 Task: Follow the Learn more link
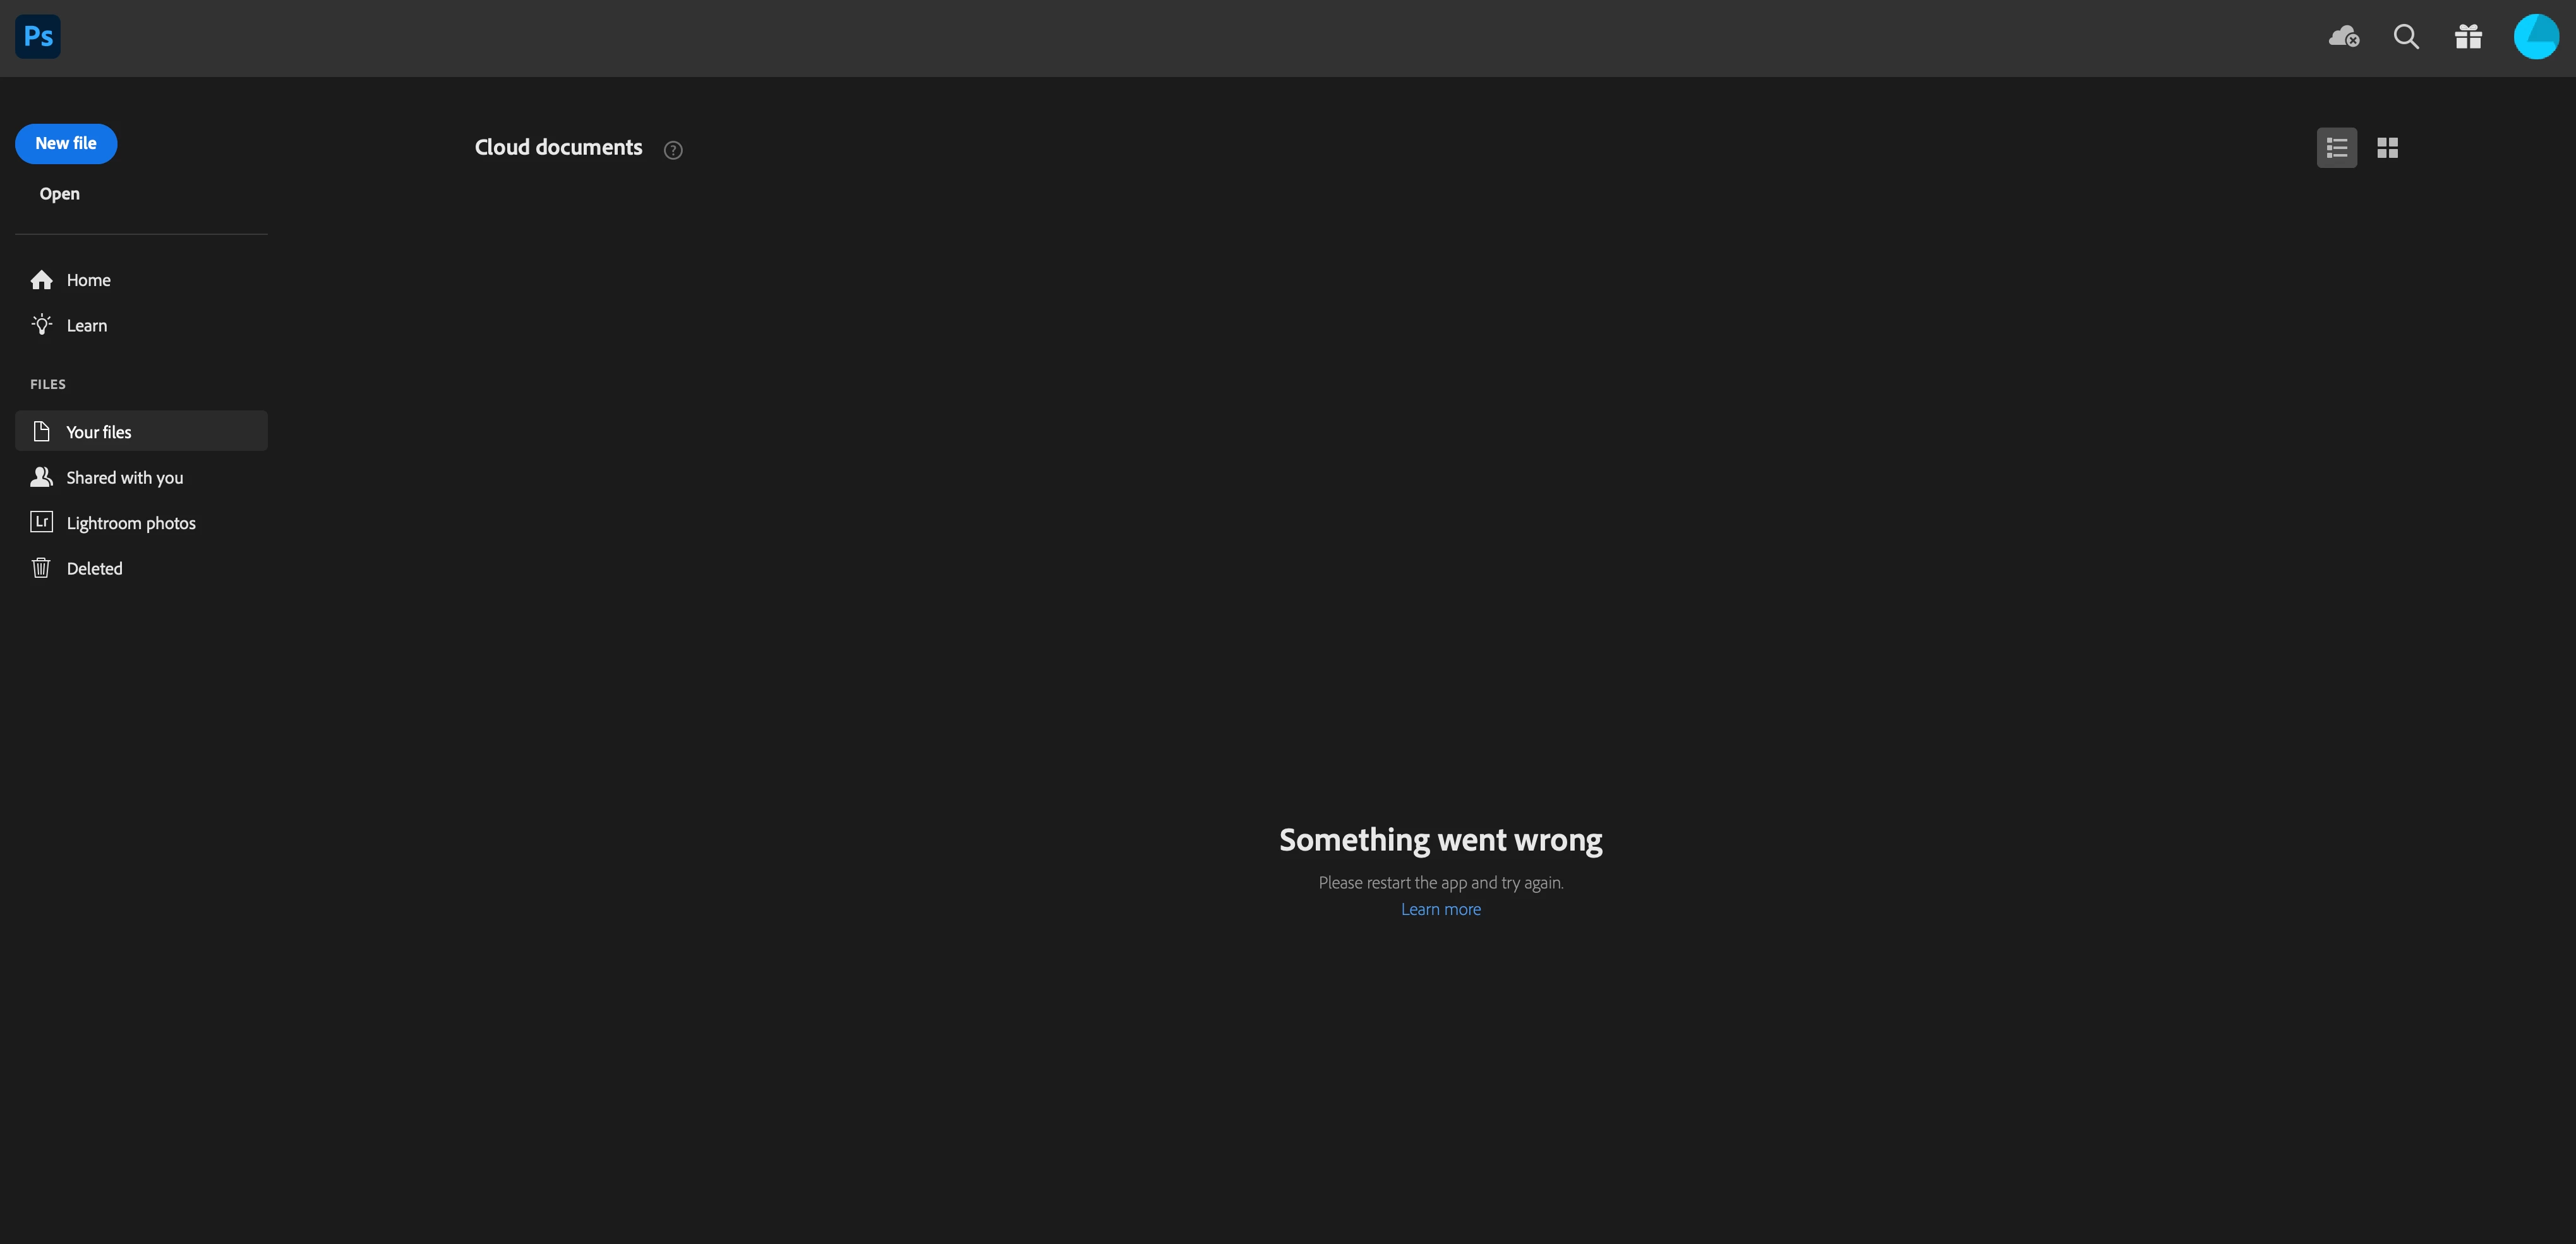[1440, 909]
